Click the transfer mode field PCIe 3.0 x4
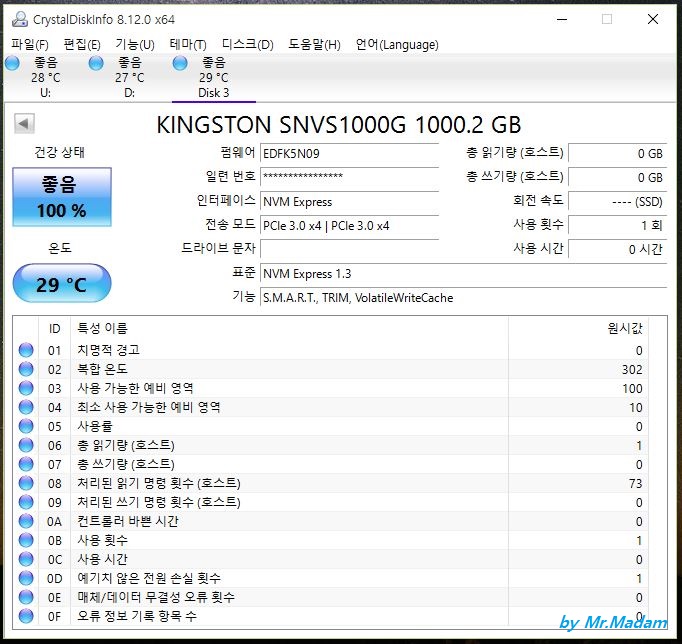 (x=349, y=226)
